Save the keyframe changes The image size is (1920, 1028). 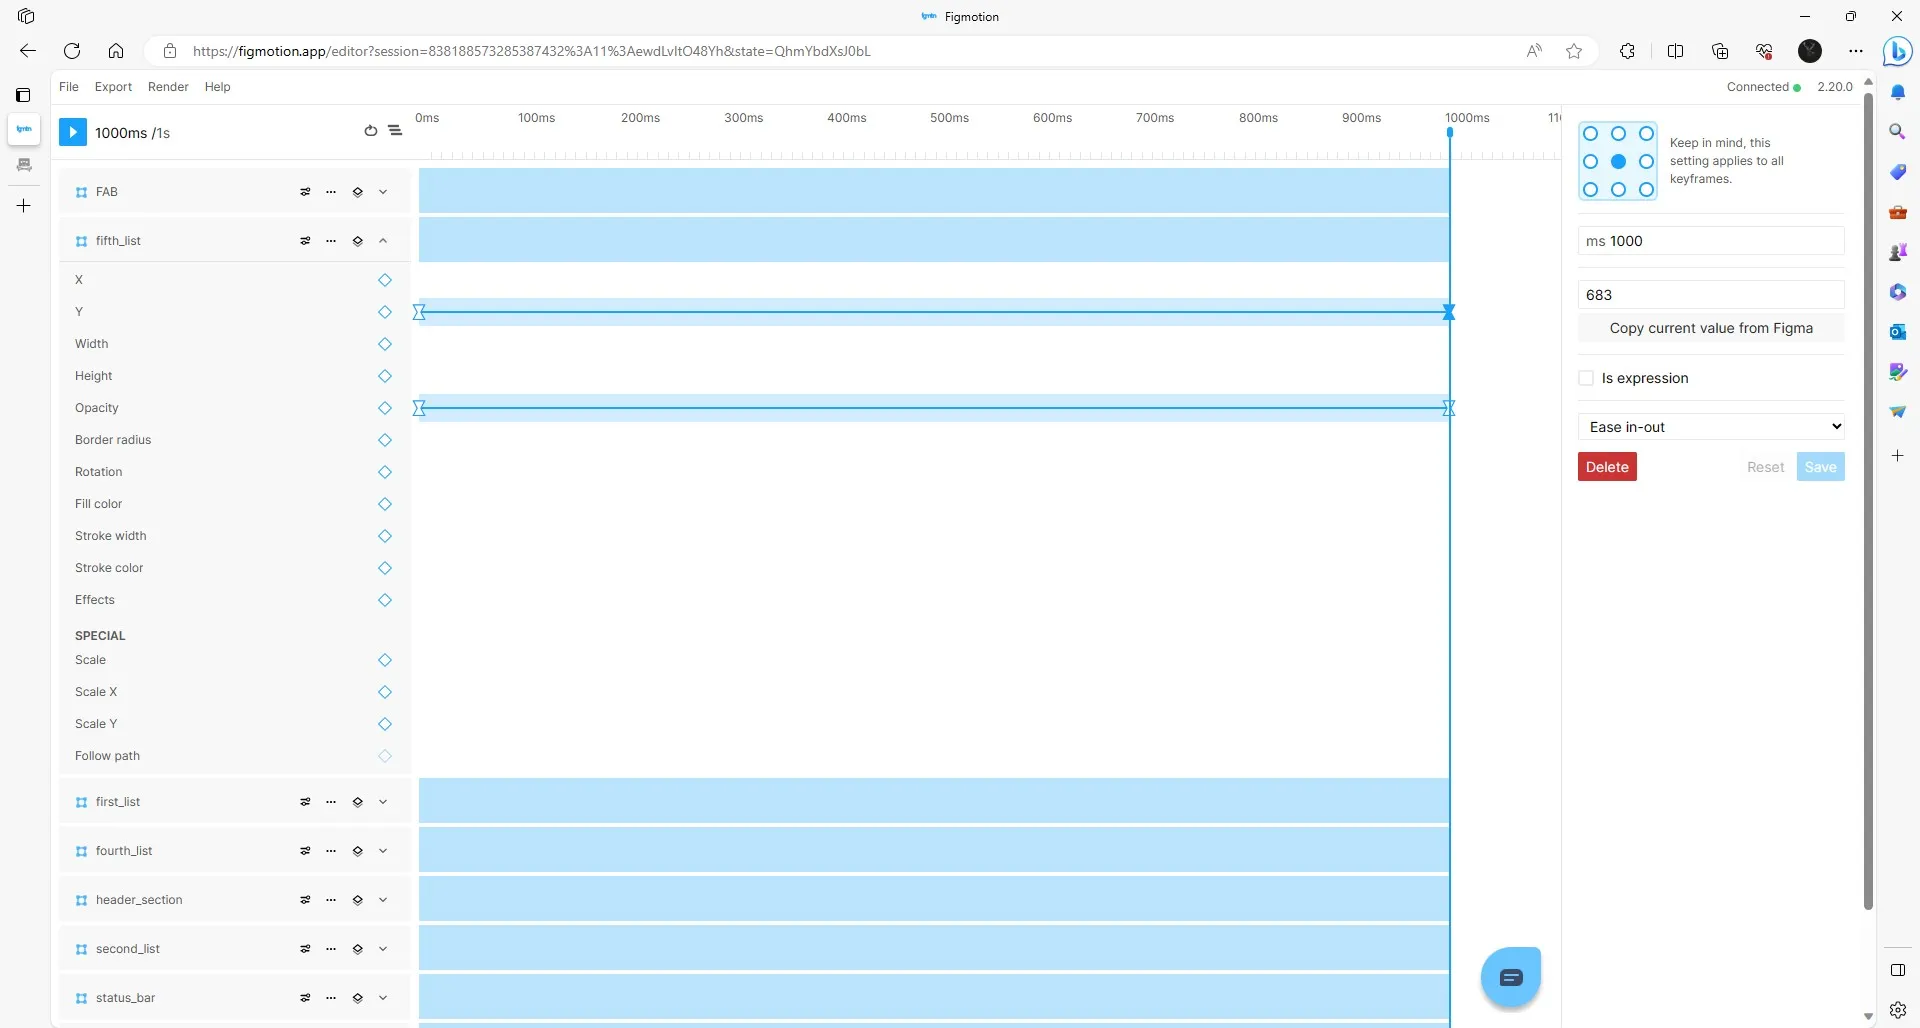coord(1820,467)
